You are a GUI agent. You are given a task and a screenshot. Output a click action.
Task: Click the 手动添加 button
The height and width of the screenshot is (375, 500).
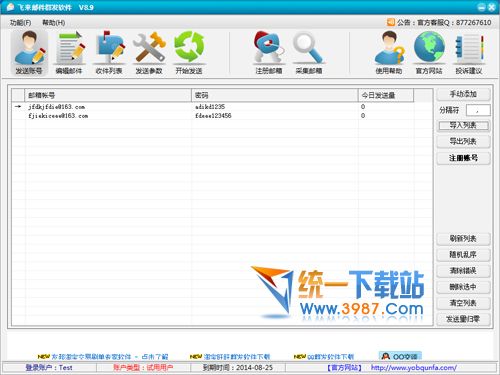click(463, 94)
